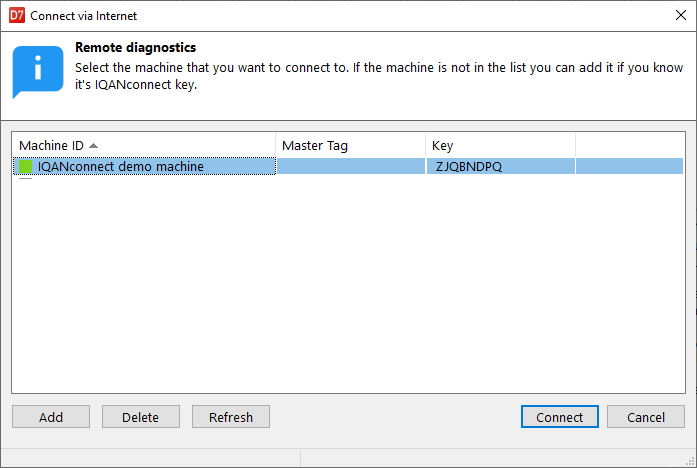
Task: Click the empty area of the machine list
Action: point(348,284)
